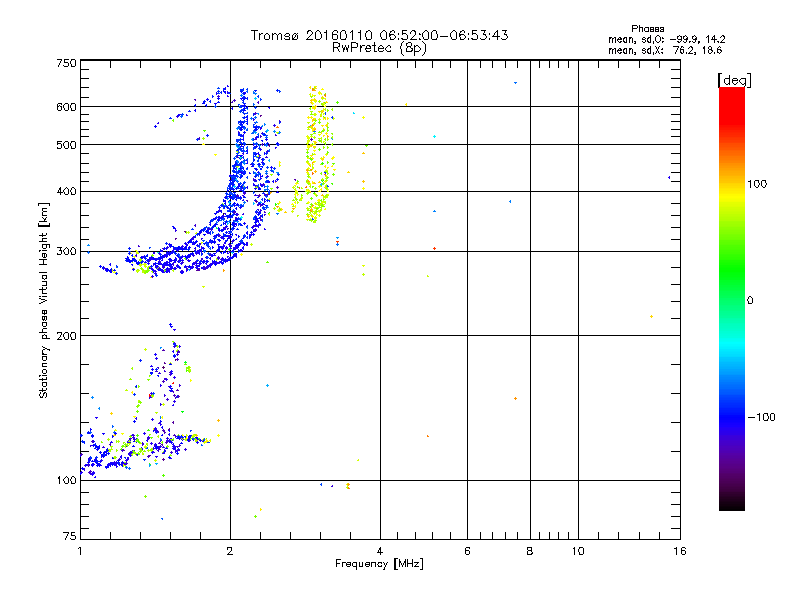The width and height of the screenshot is (800, 600).
Task: Click the x-axis '16' tick label
Action: [x=680, y=551]
